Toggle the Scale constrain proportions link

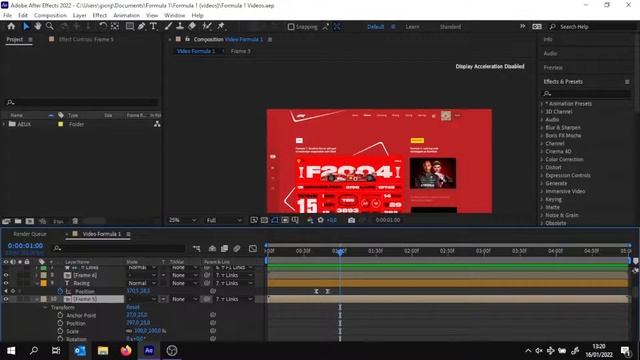click(x=129, y=331)
